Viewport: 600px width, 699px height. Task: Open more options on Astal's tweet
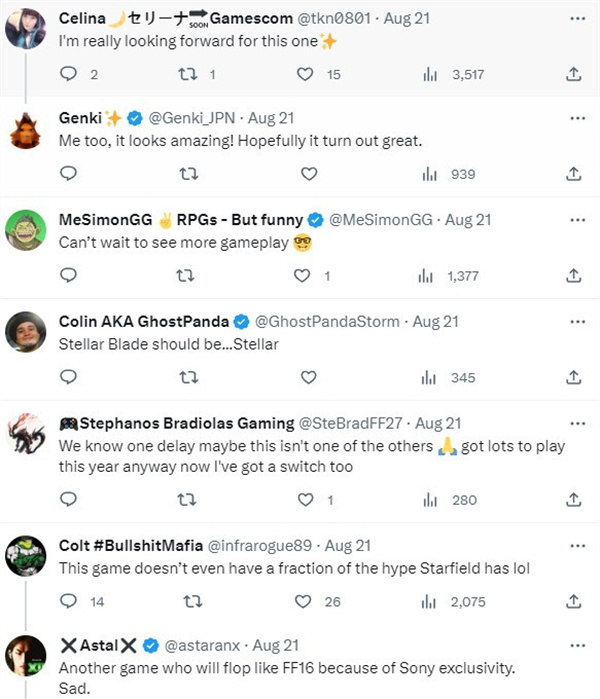[576, 645]
